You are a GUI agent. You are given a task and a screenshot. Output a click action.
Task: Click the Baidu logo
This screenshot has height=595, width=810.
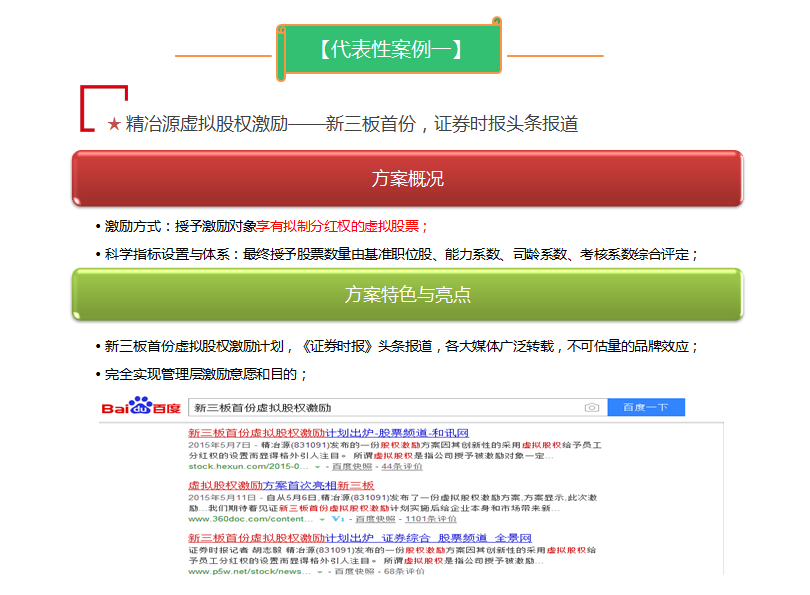[141, 406]
